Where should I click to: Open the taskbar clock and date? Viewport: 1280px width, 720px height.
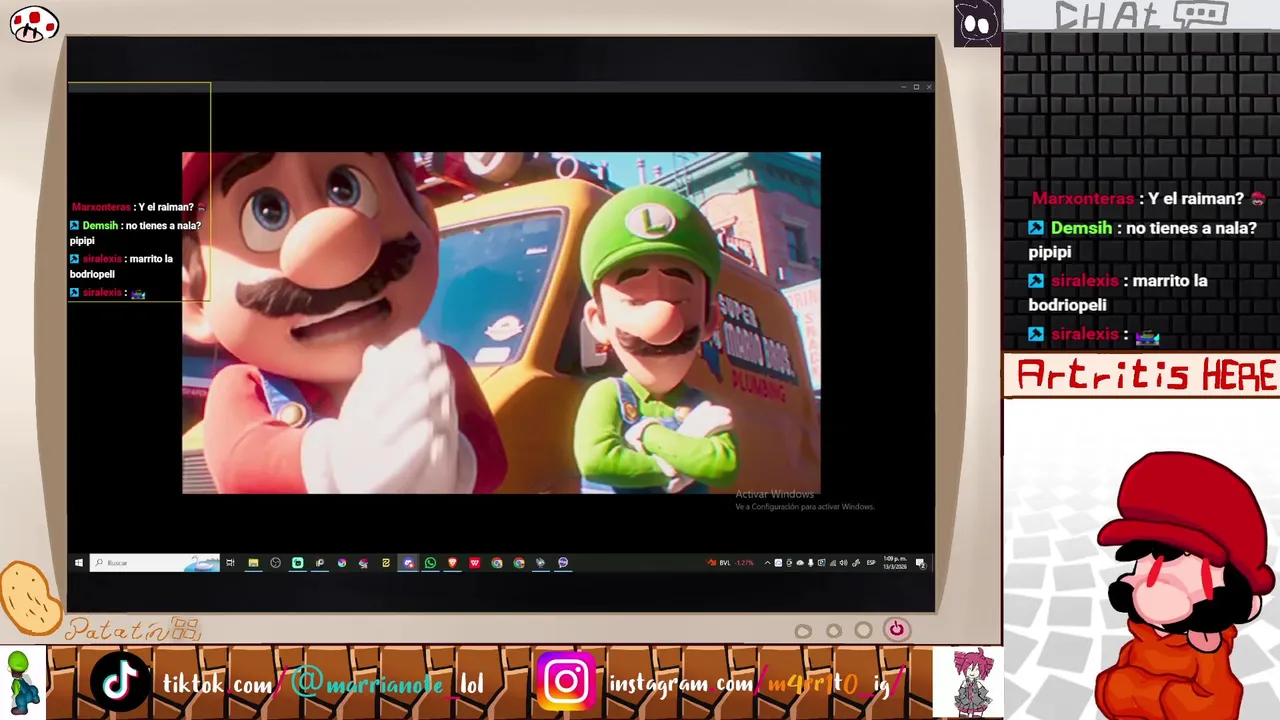click(895, 563)
